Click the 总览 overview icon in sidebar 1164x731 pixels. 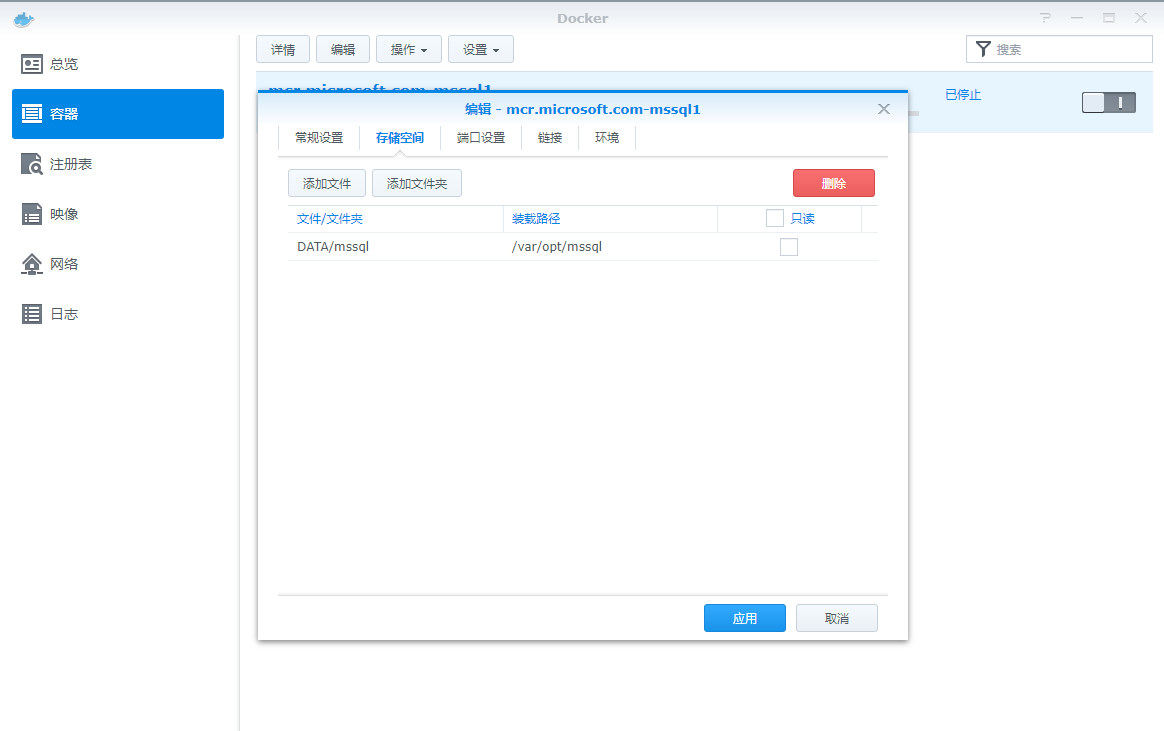(x=32, y=64)
